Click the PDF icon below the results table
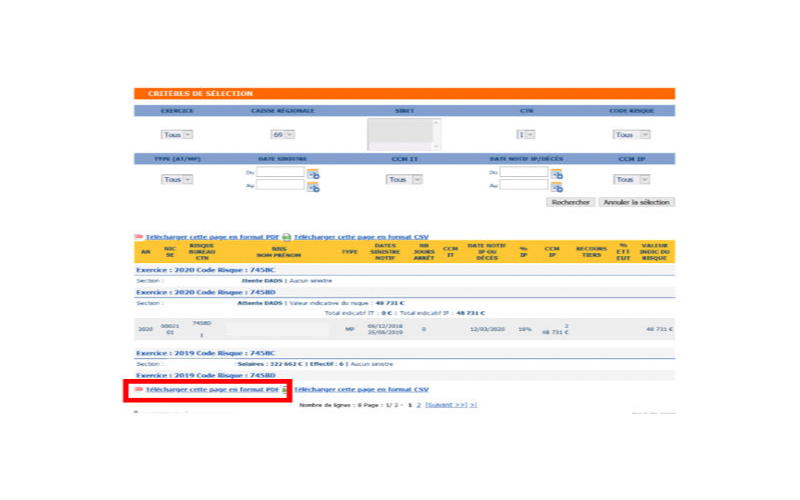The width and height of the screenshot is (800, 500). click(x=139, y=389)
